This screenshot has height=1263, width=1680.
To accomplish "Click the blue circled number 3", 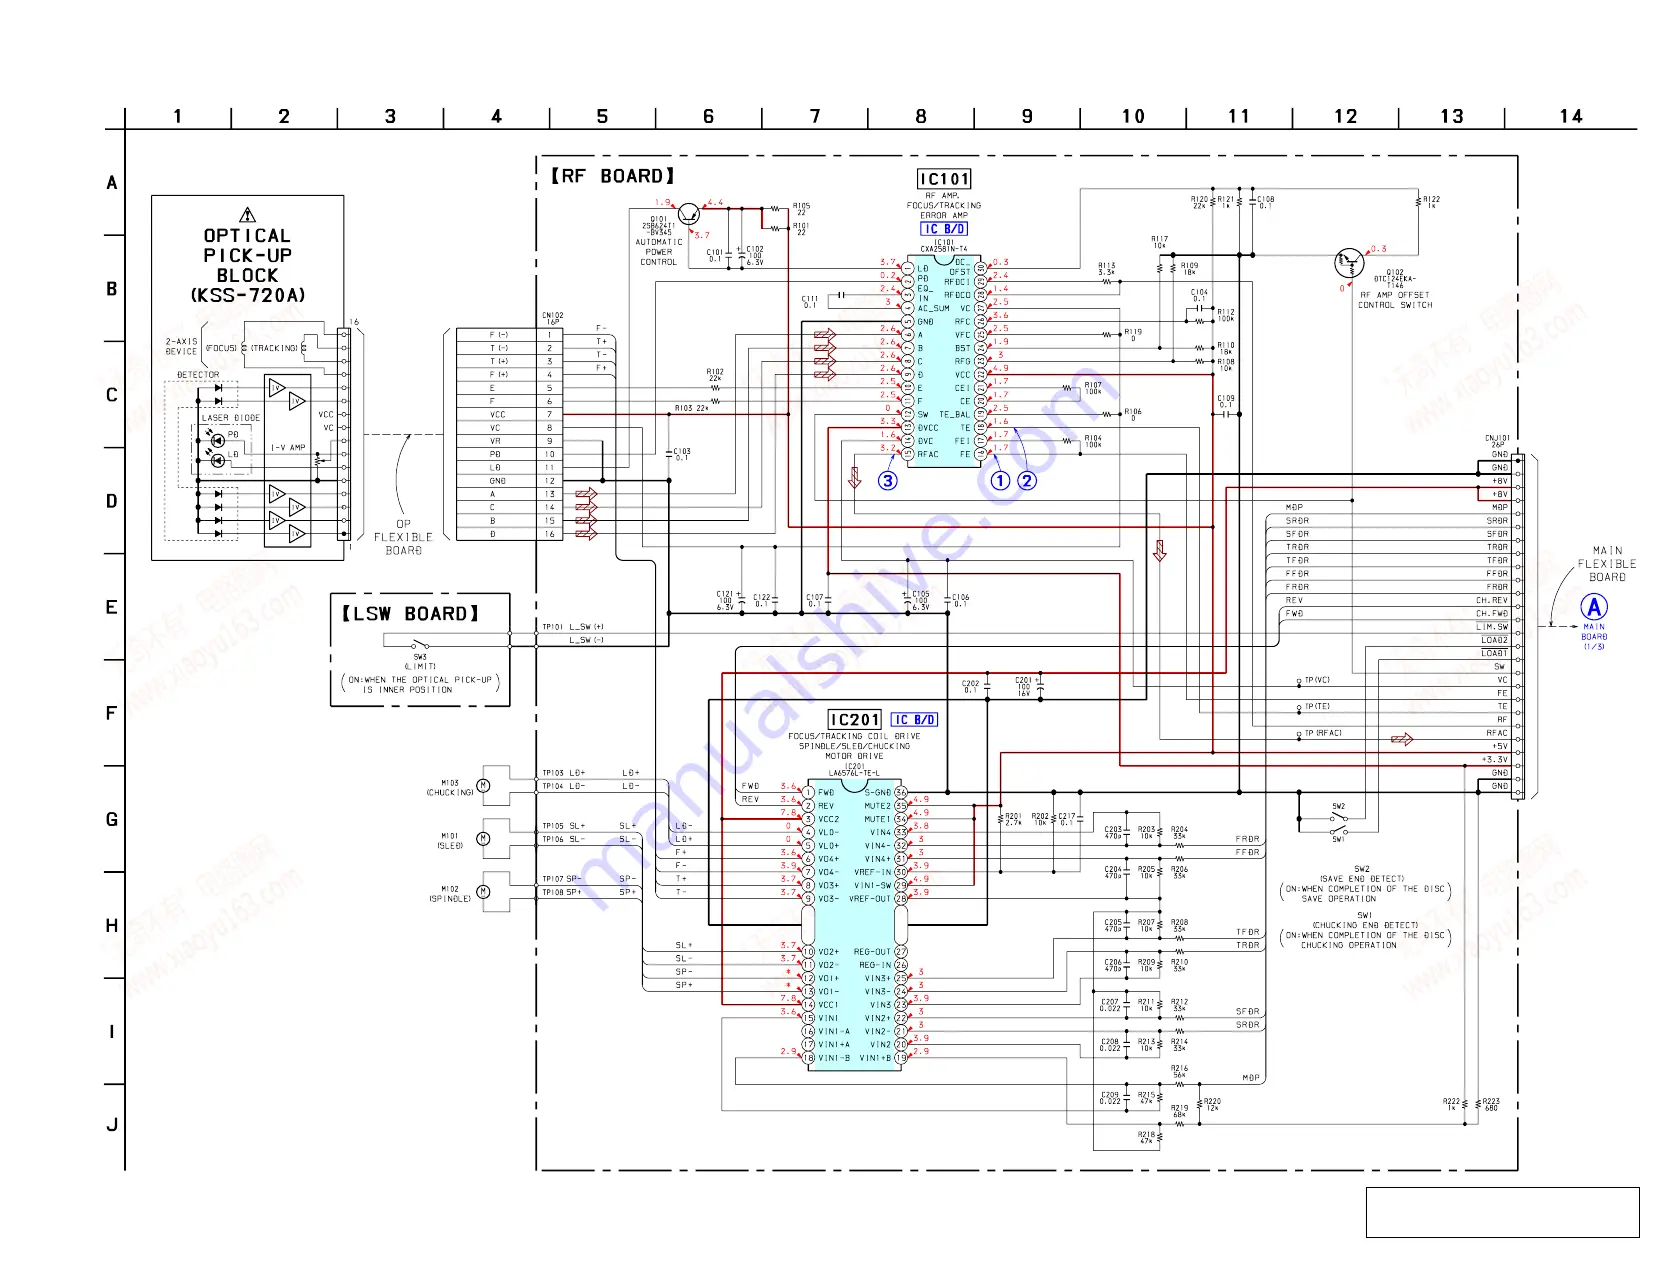I will pos(888,480).
